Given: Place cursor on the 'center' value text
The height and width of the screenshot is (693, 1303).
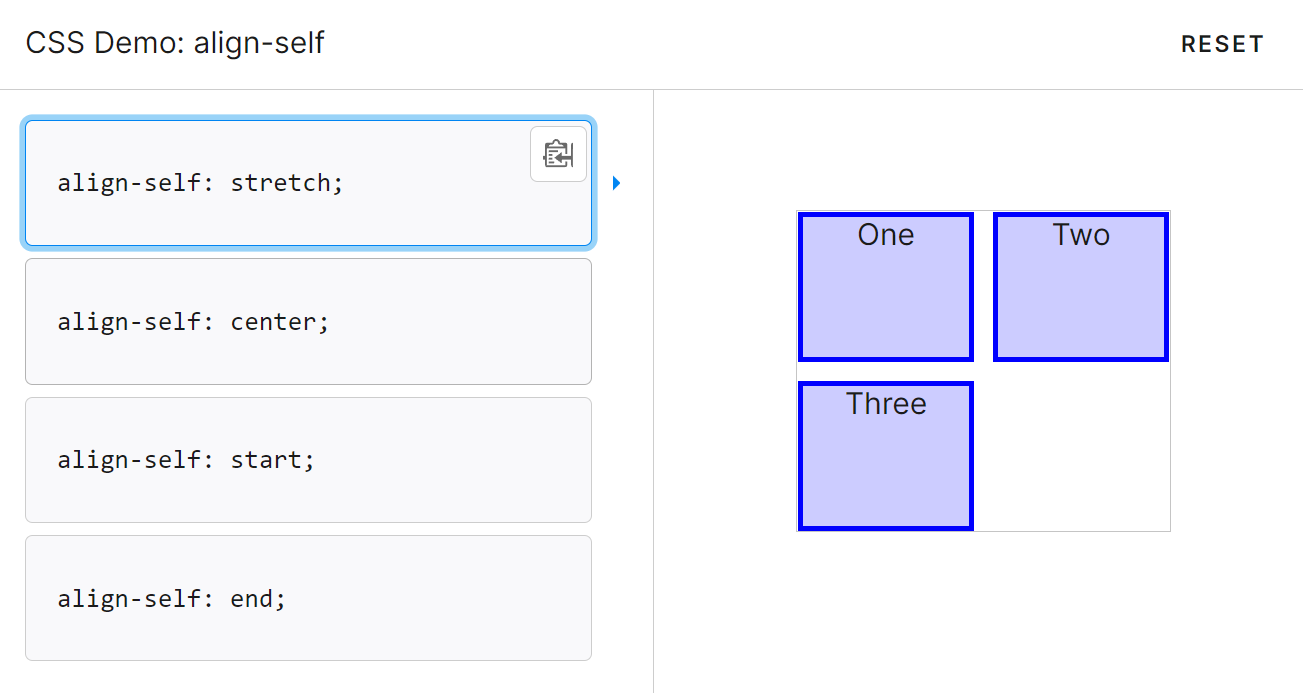Looking at the screenshot, I should point(274,322).
